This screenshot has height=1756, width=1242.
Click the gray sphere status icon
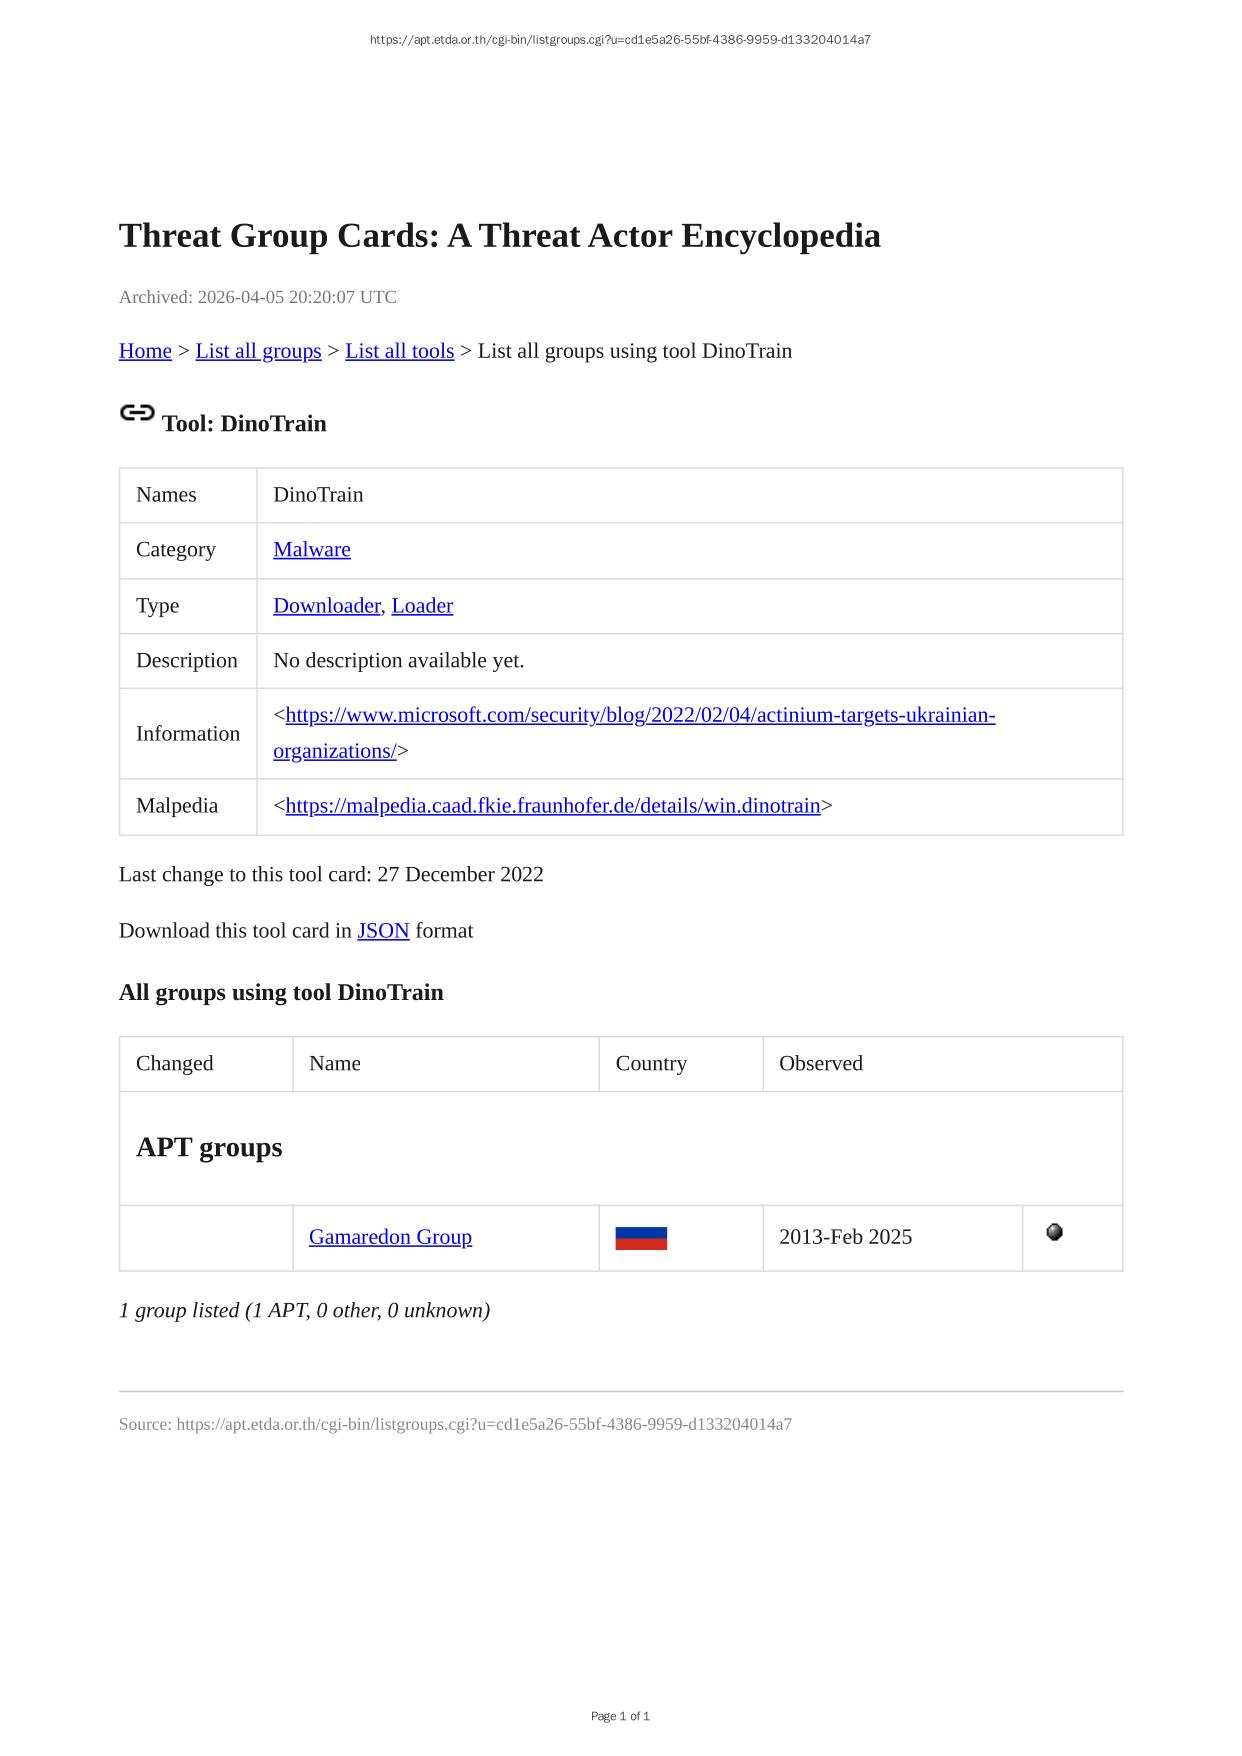coord(1054,1232)
